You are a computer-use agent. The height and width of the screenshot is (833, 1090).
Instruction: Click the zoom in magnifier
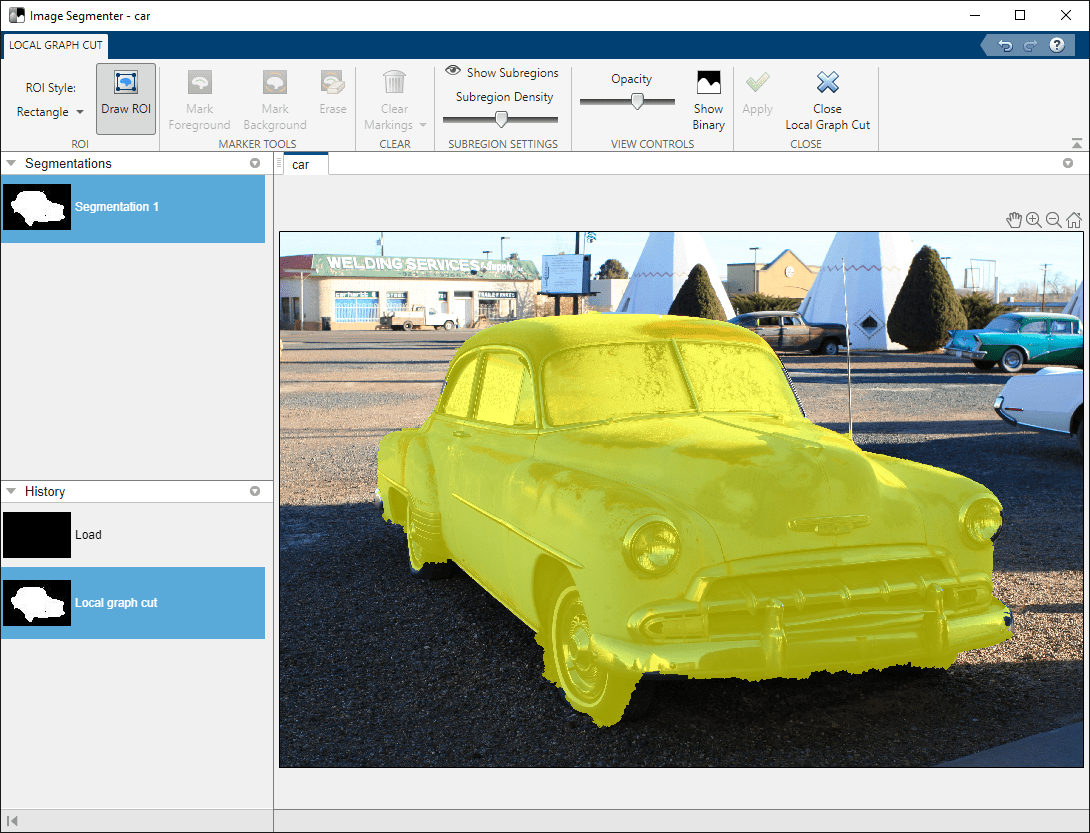pyautogui.click(x=1034, y=220)
